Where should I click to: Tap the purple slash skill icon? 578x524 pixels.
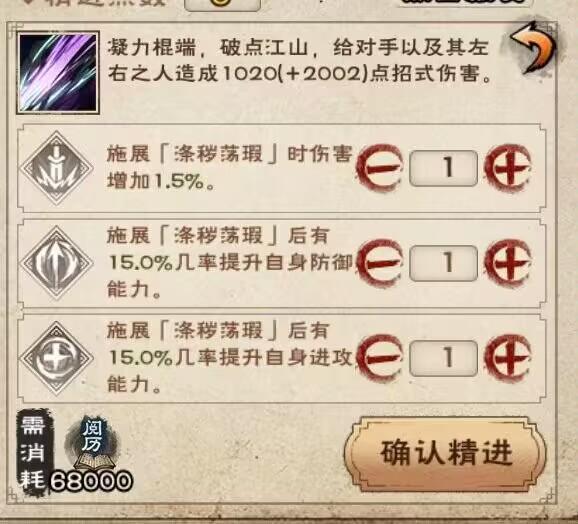tap(58, 72)
